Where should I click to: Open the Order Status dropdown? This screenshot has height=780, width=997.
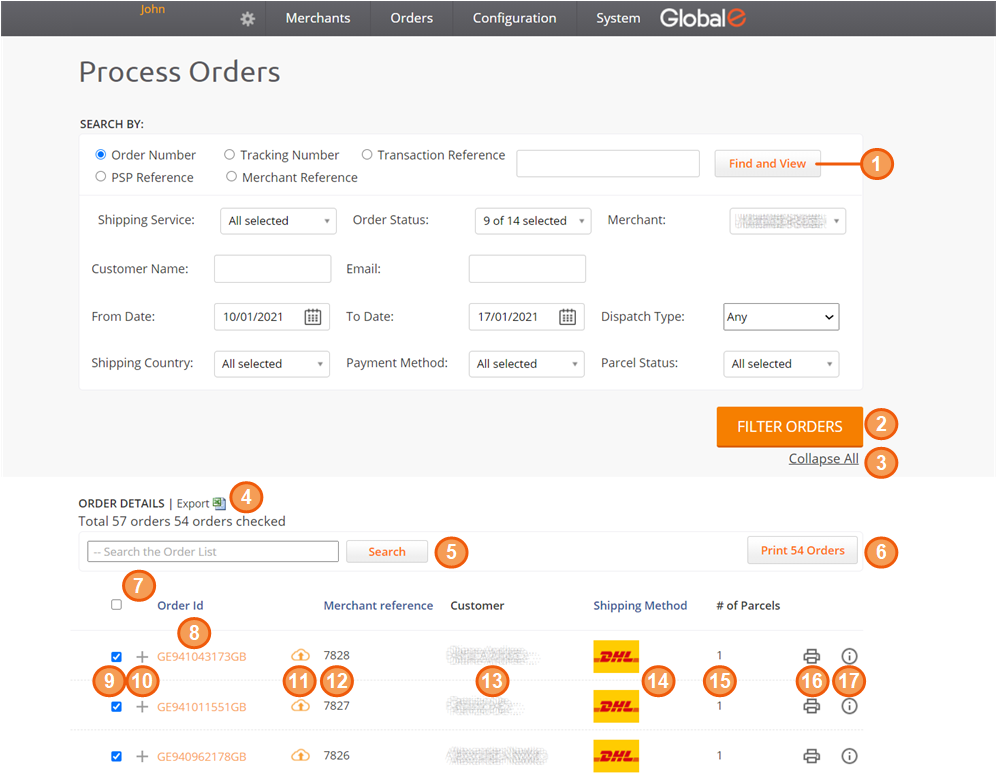pos(532,221)
